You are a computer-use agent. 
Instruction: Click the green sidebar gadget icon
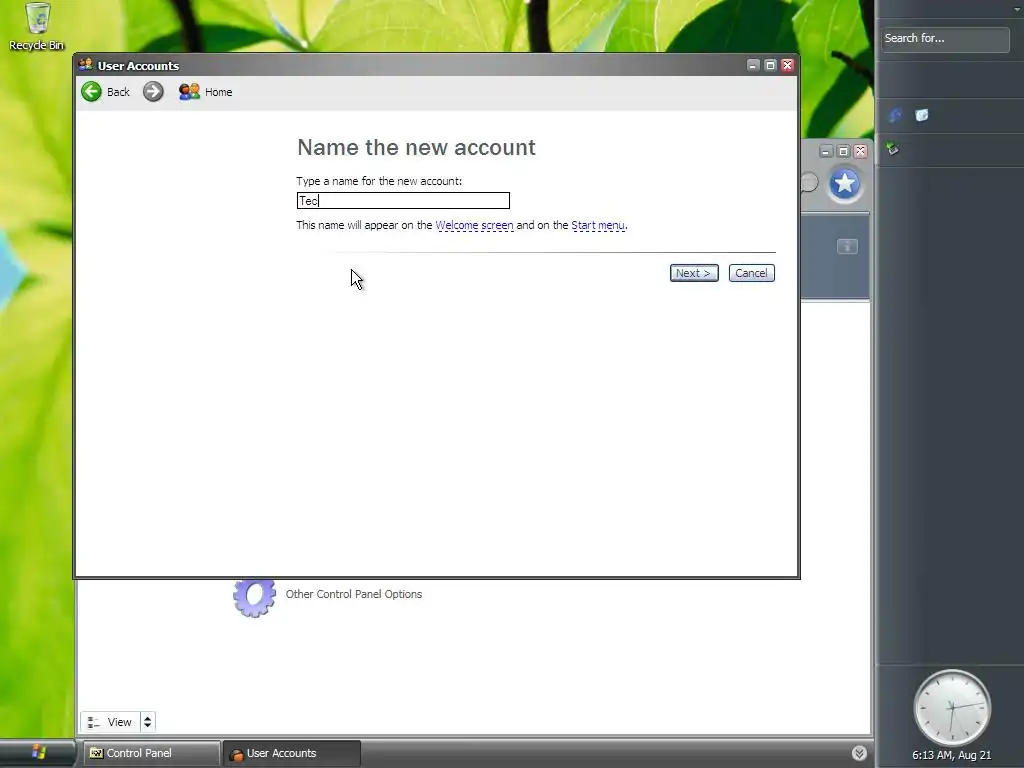click(893, 149)
